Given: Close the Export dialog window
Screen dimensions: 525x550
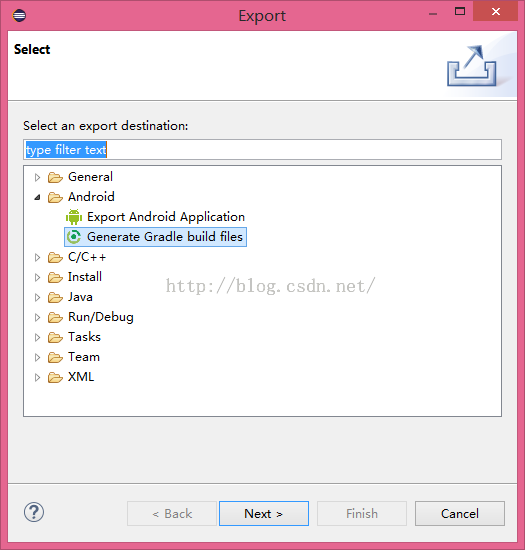Looking at the screenshot, I should (x=496, y=12).
